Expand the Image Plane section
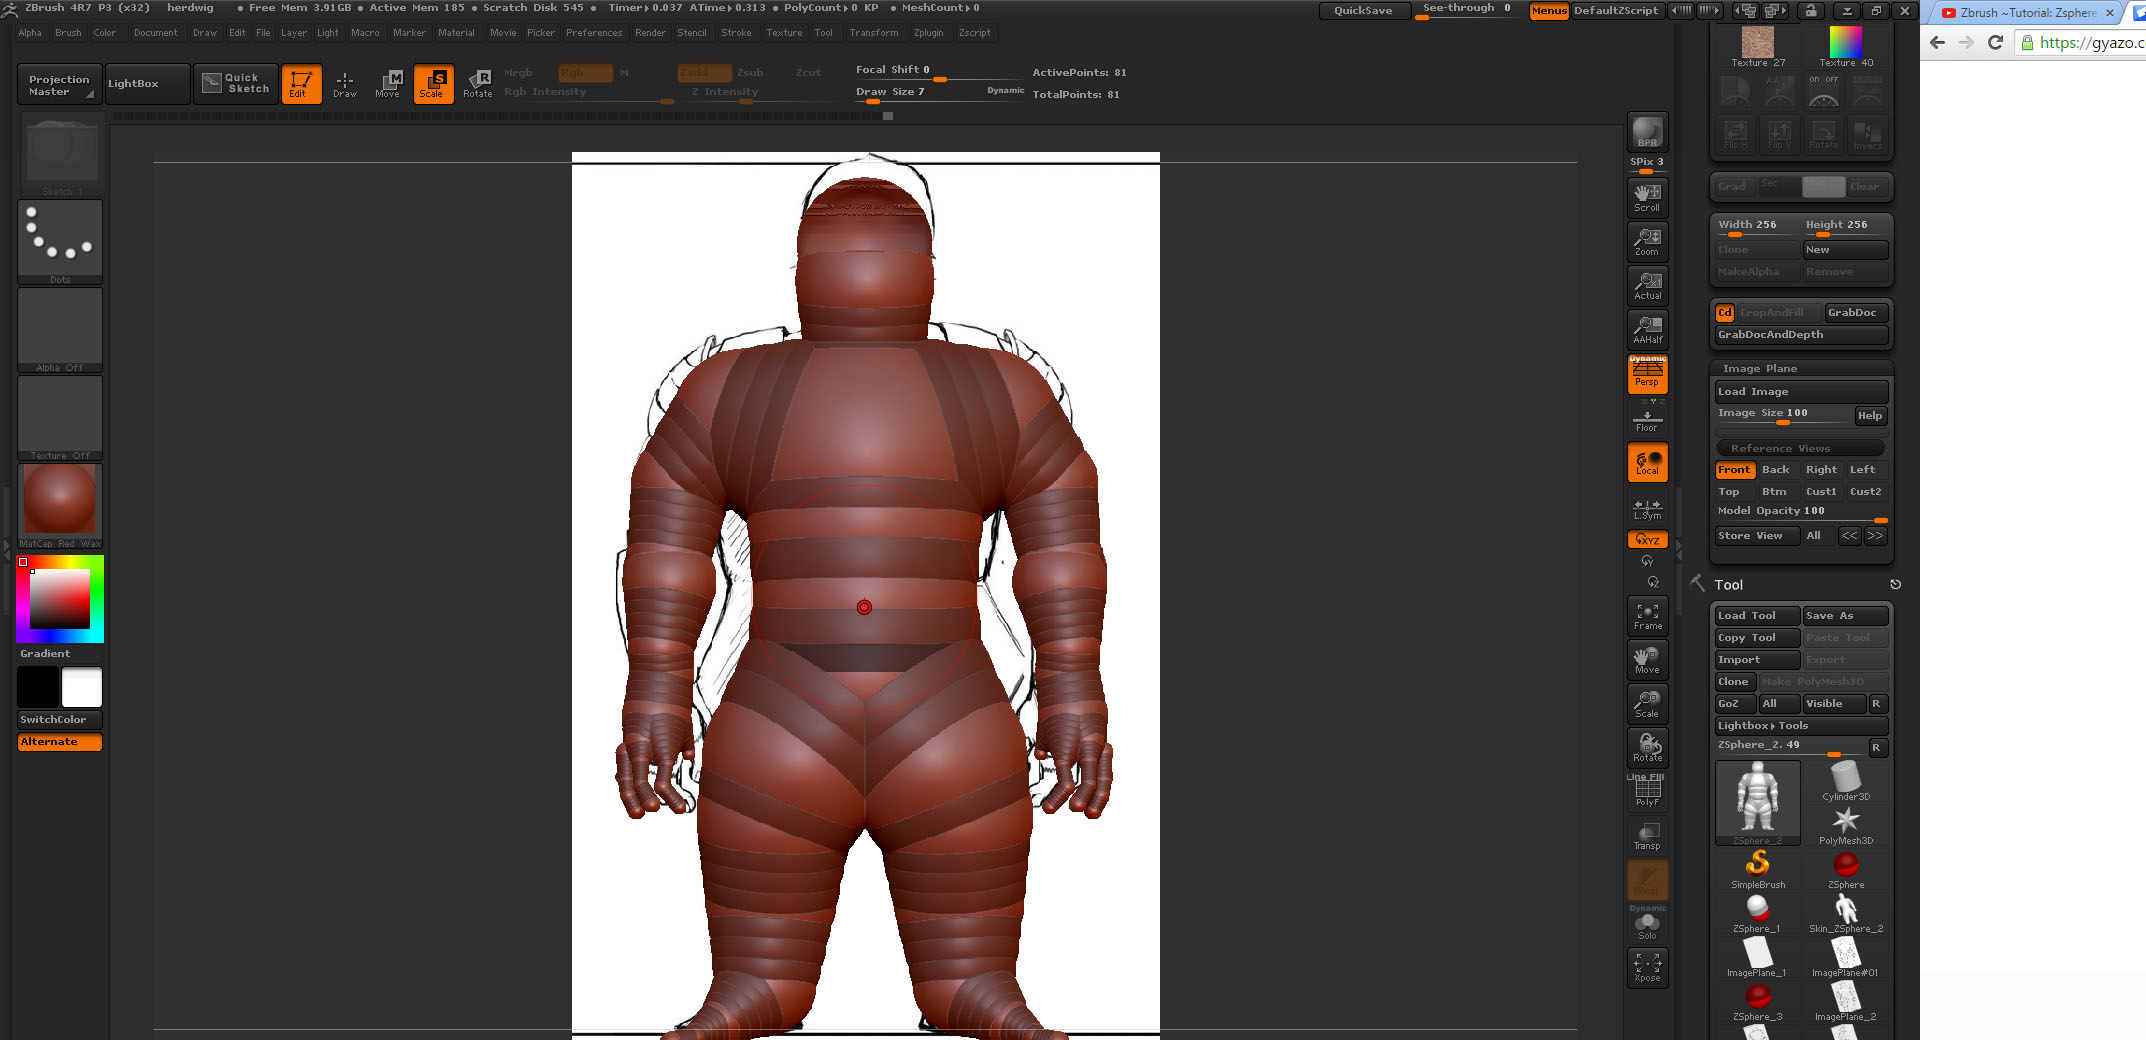This screenshot has width=2146, height=1040. pyautogui.click(x=1759, y=368)
